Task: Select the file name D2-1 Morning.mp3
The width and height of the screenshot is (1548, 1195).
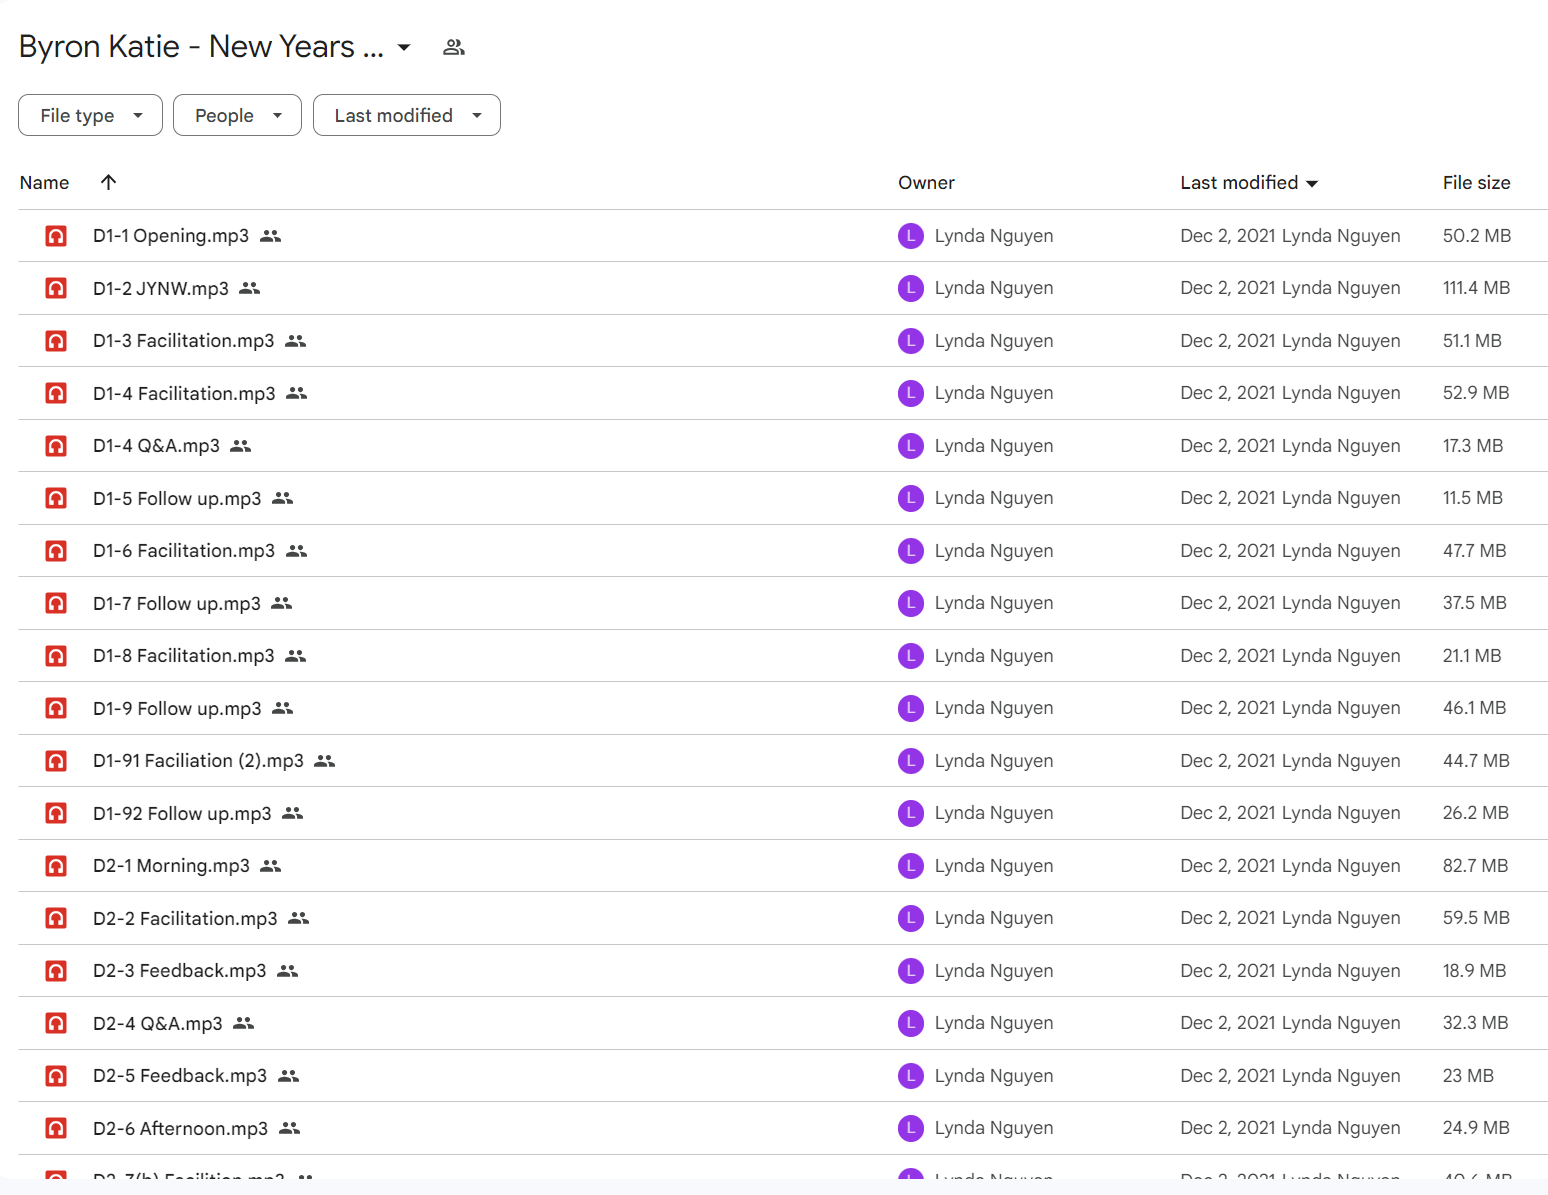Action: [171, 866]
